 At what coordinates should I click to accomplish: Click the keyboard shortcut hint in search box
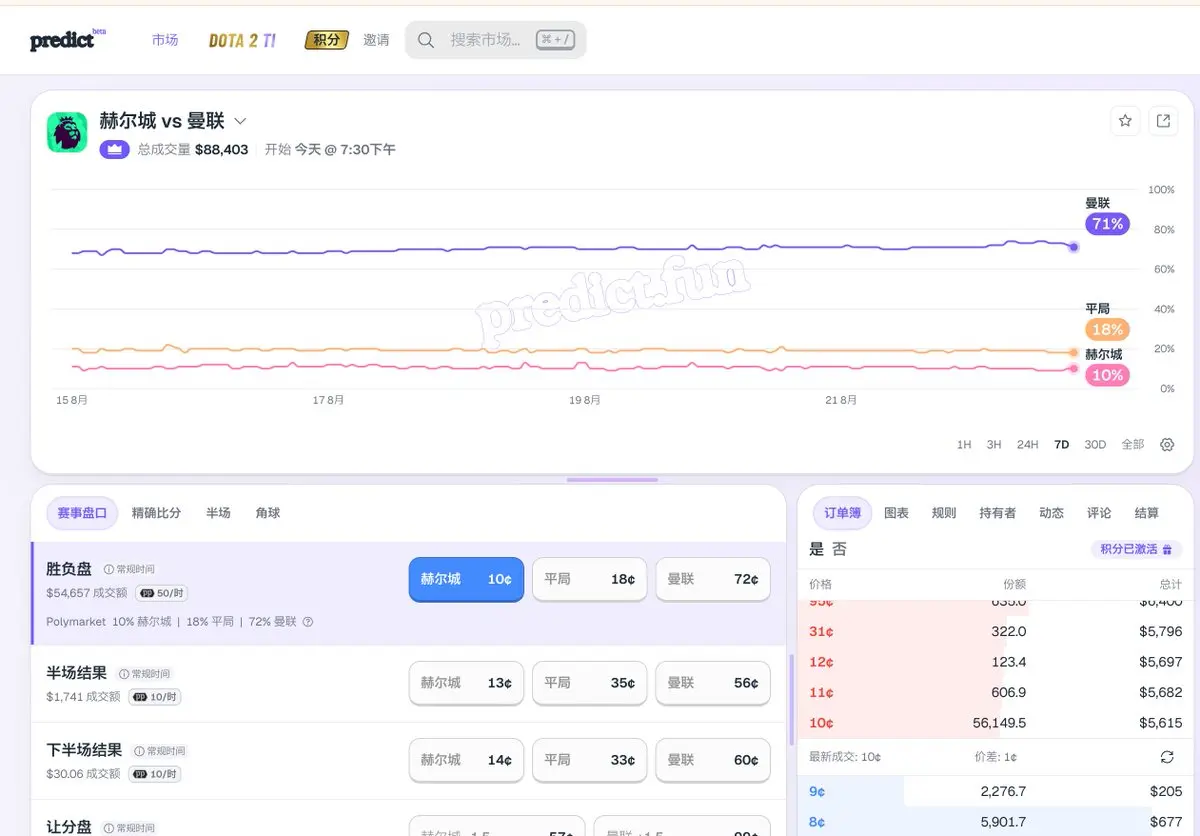click(x=556, y=40)
